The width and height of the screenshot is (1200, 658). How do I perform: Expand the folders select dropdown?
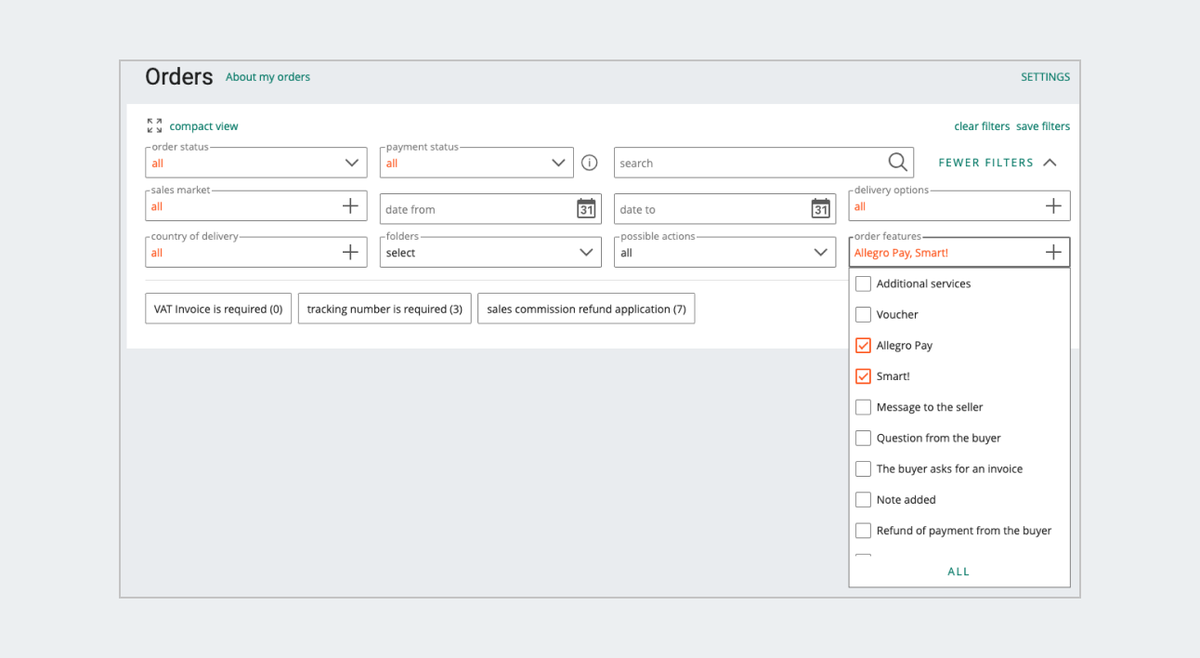[490, 253]
